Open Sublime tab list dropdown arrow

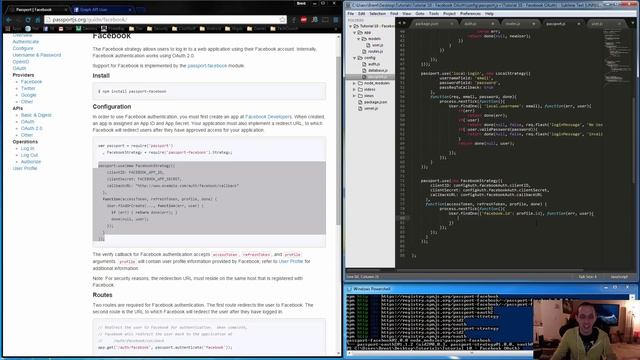(x=634, y=24)
